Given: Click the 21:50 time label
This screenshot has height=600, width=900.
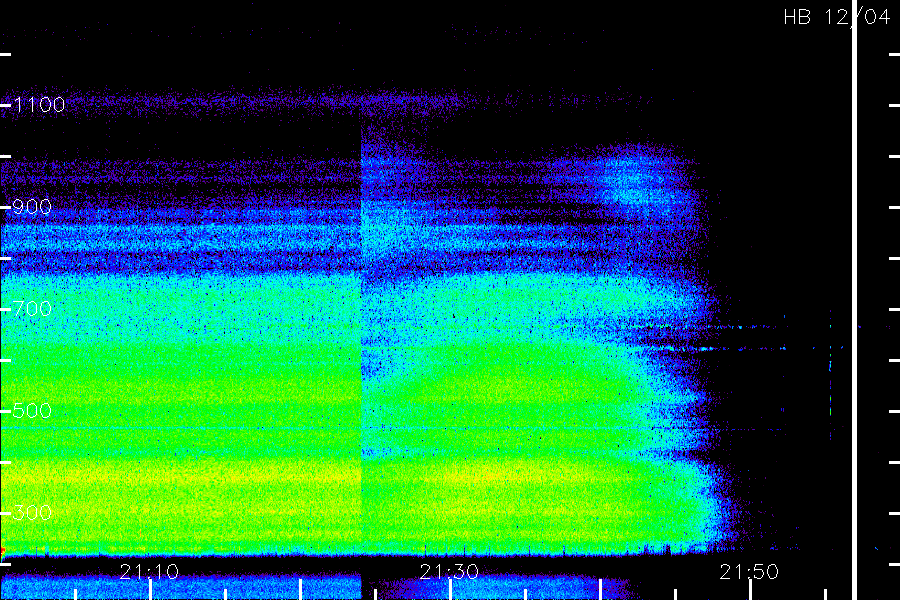Looking at the screenshot, I should pyautogui.click(x=749, y=571).
